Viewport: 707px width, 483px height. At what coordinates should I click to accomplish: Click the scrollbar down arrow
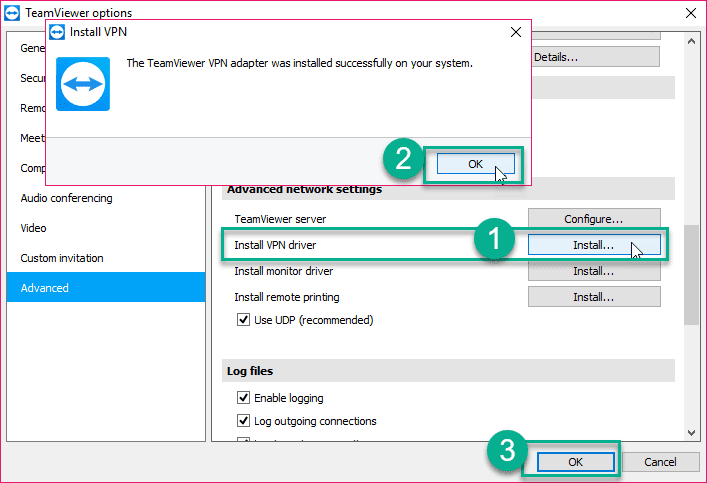point(691,432)
